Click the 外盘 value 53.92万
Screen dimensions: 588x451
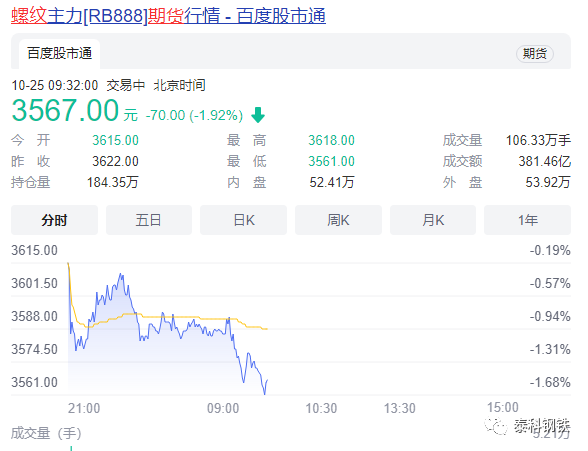click(x=548, y=183)
